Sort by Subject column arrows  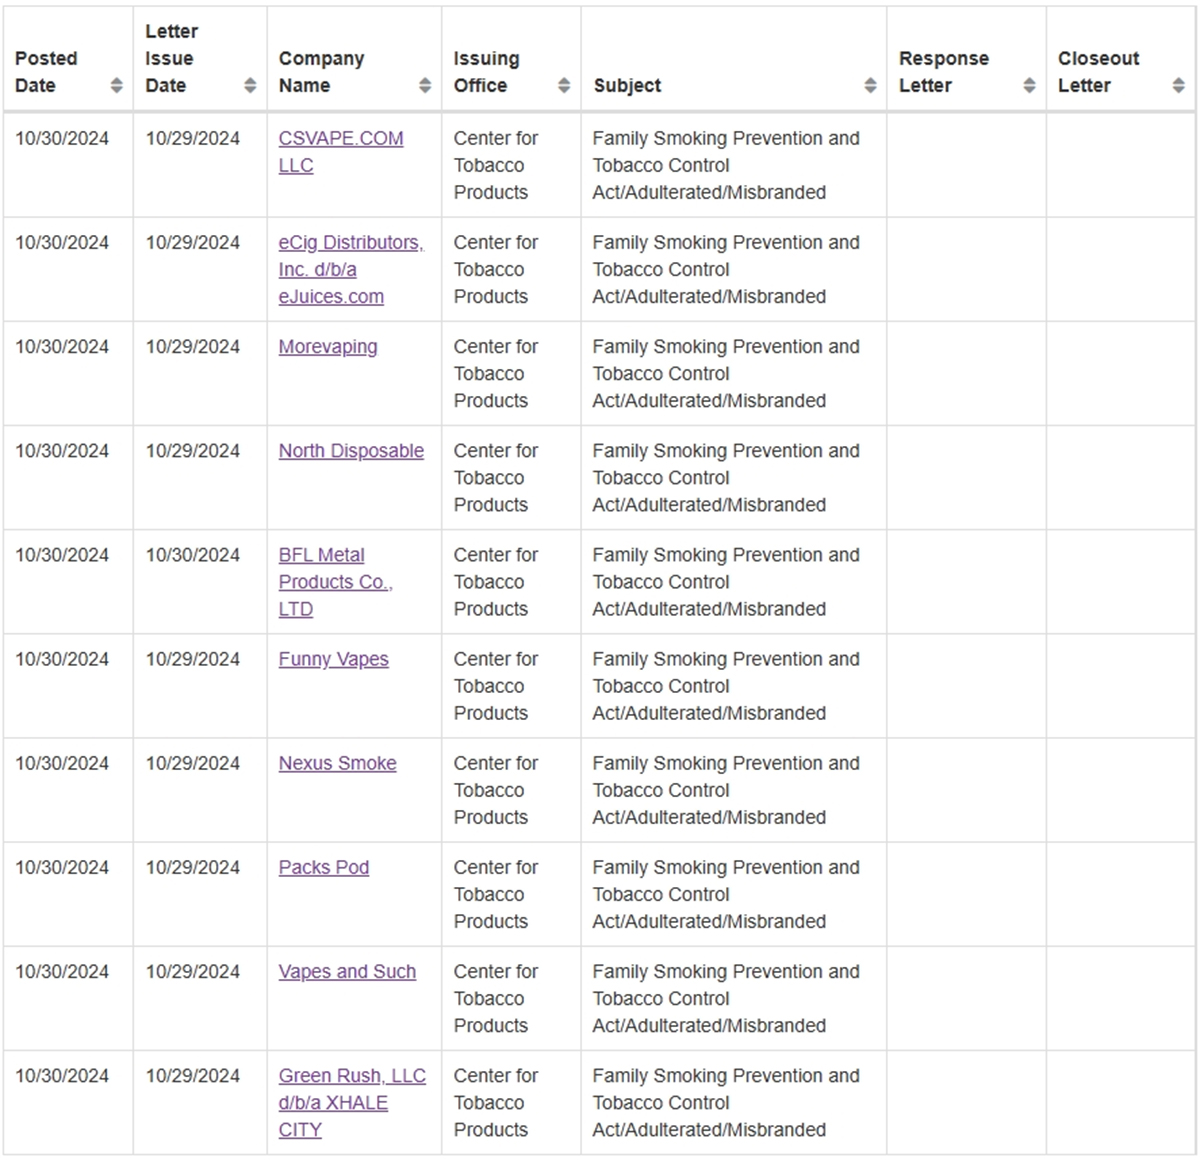click(870, 85)
